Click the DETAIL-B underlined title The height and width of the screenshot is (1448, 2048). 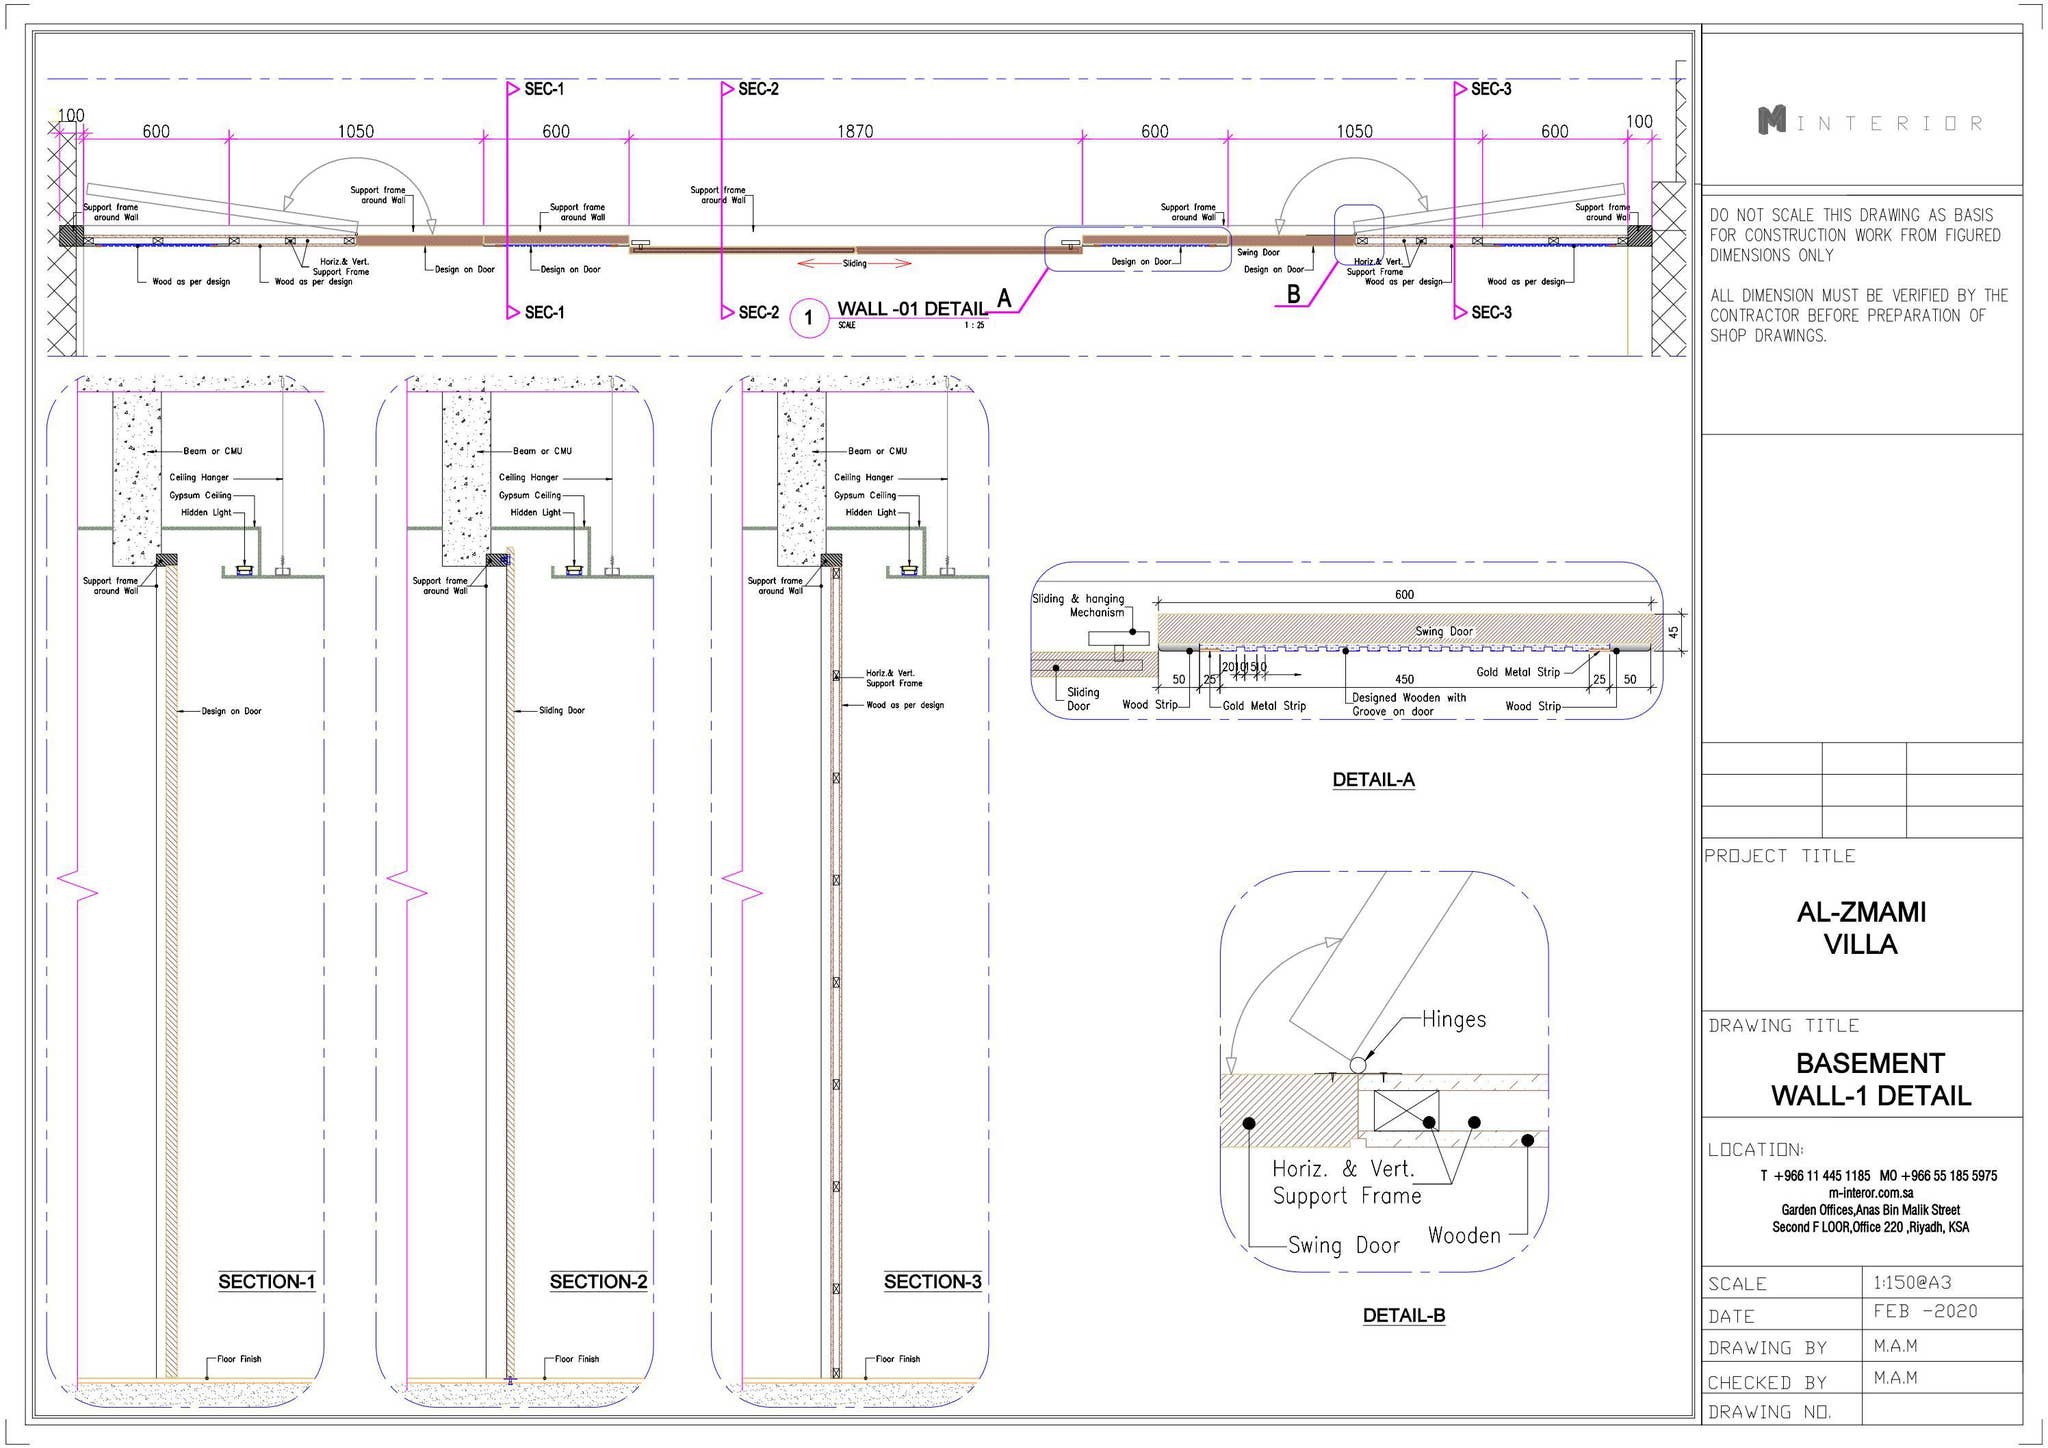[1403, 1316]
